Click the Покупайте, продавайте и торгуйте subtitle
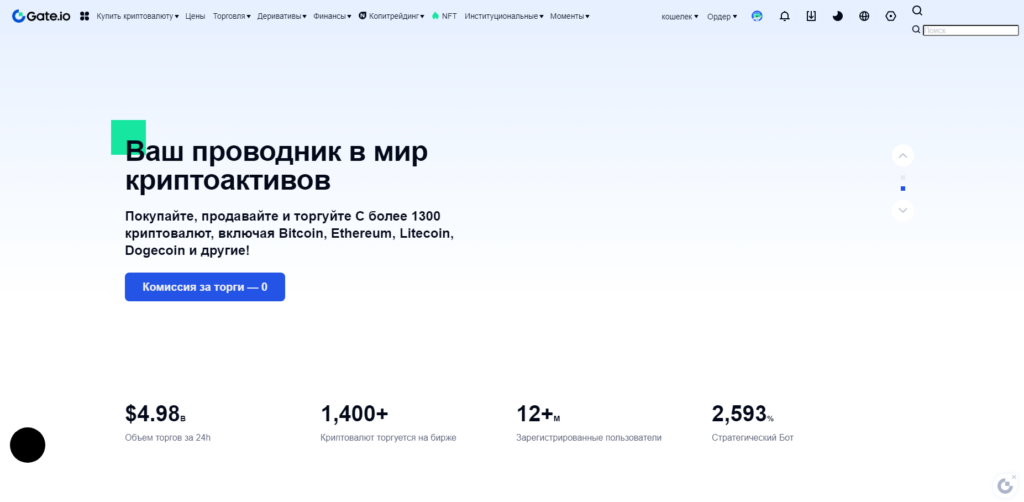Viewport: 1024px width, 502px height. [289, 233]
